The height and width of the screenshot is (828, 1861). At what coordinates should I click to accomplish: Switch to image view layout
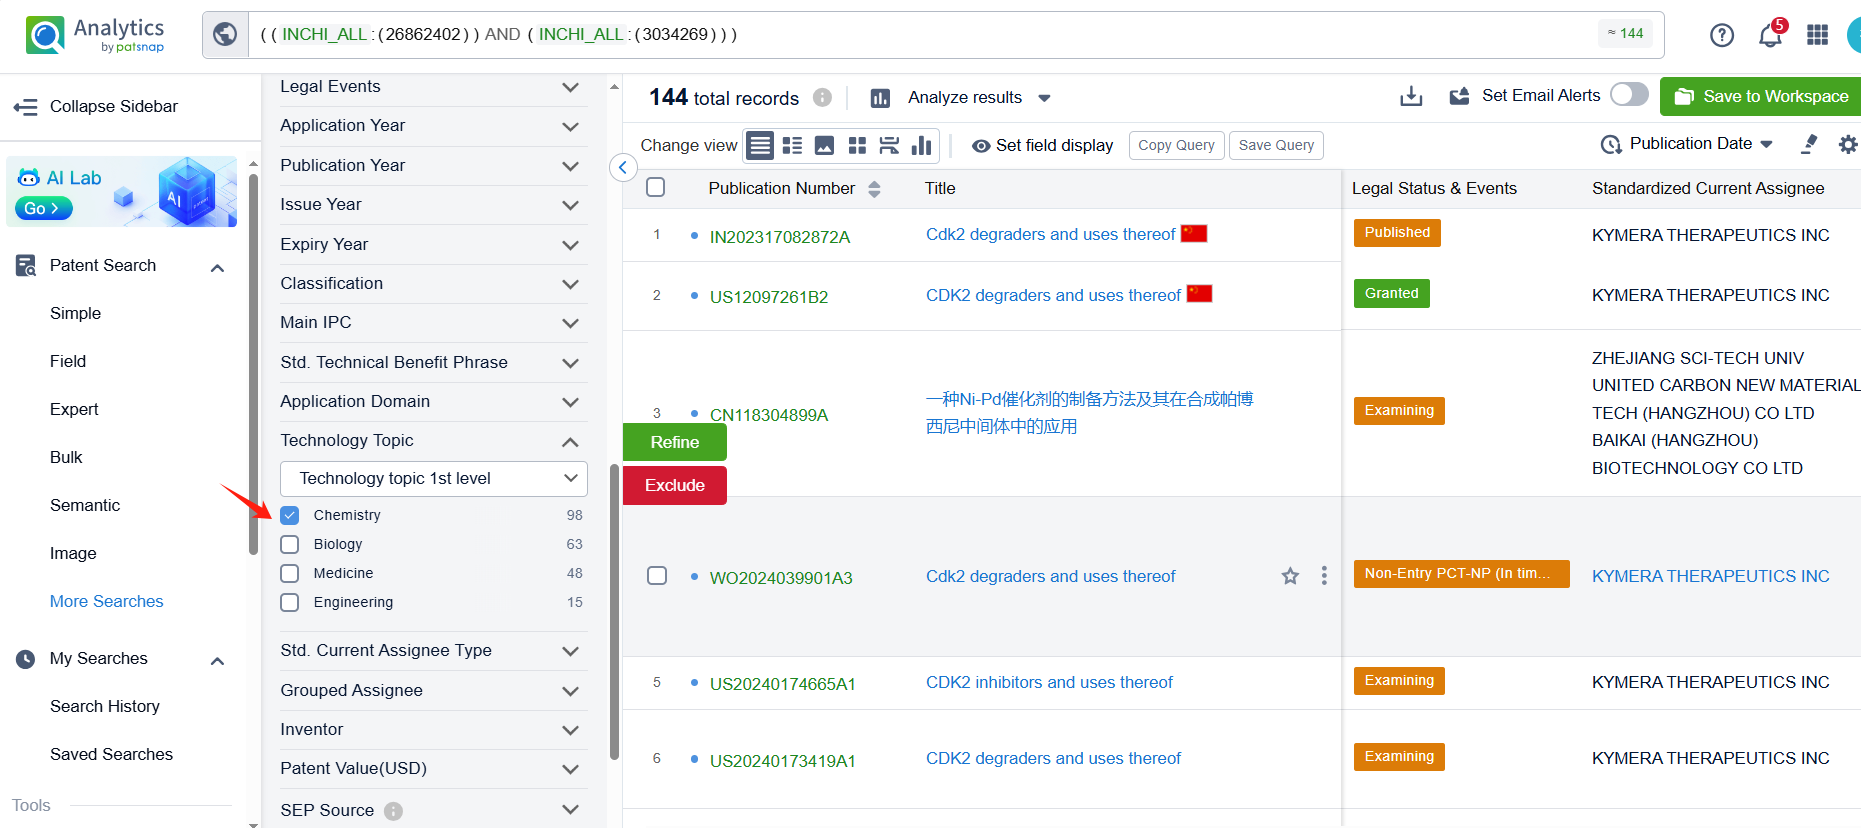824,146
